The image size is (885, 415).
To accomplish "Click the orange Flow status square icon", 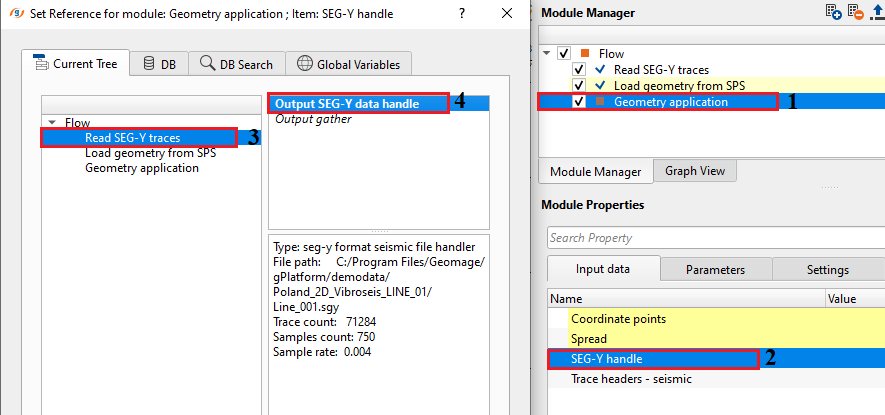I will [x=587, y=53].
